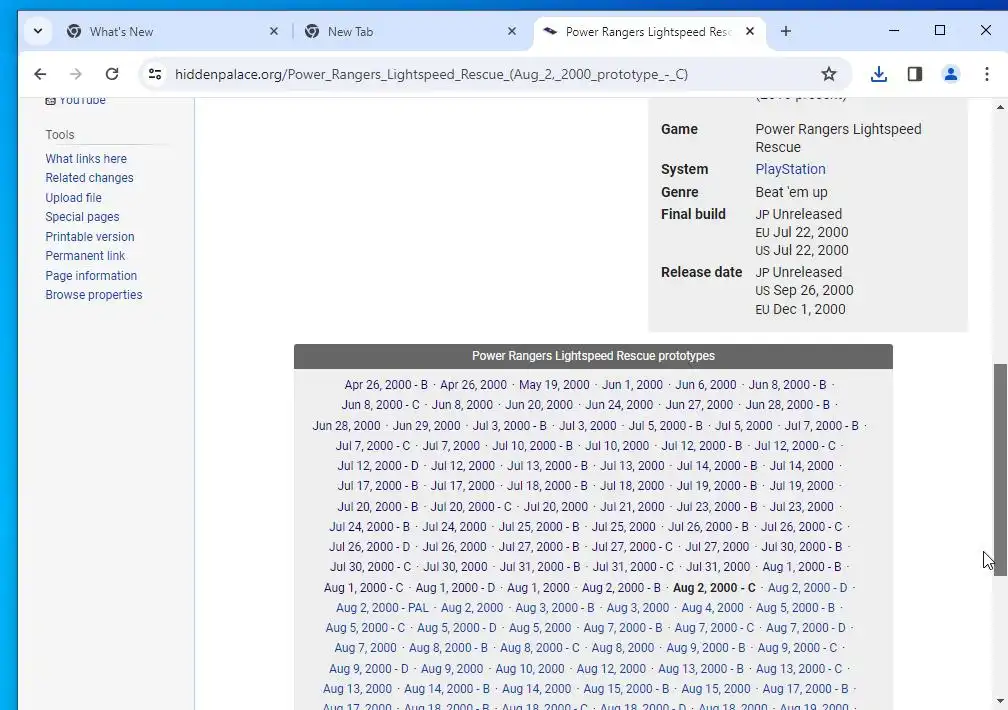Open Related changes in Tools
The width and height of the screenshot is (1008, 710).
(x=89, y=178)
